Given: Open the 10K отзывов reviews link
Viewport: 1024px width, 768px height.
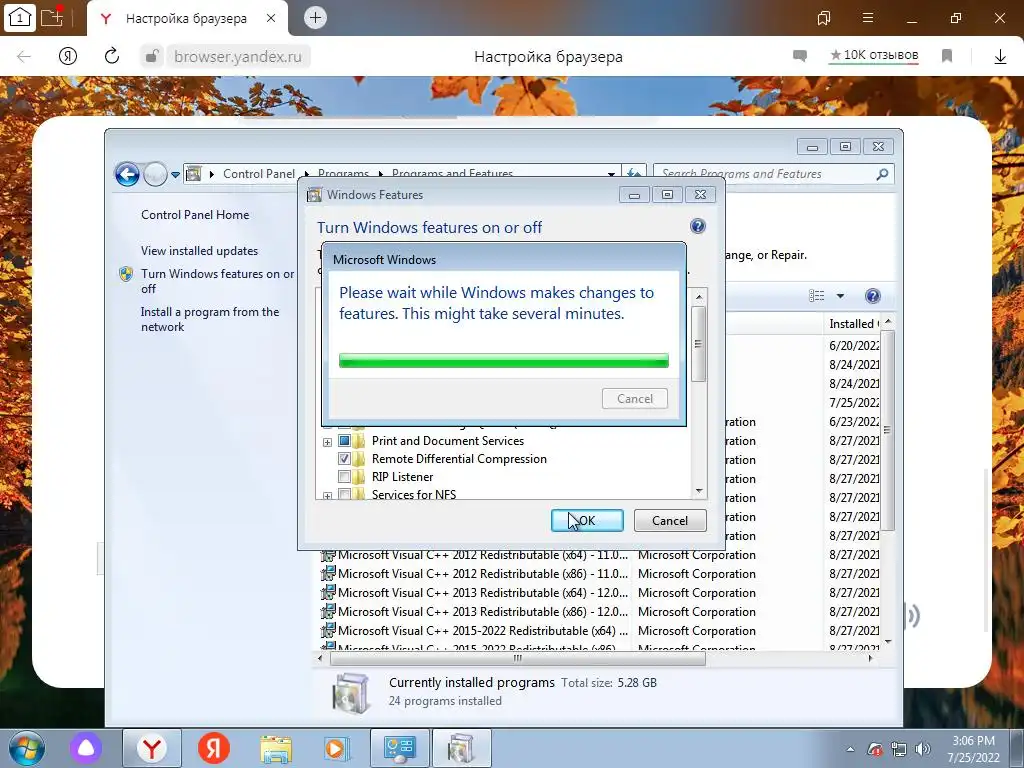Looking at the screenshot, I should click(874, 56).
